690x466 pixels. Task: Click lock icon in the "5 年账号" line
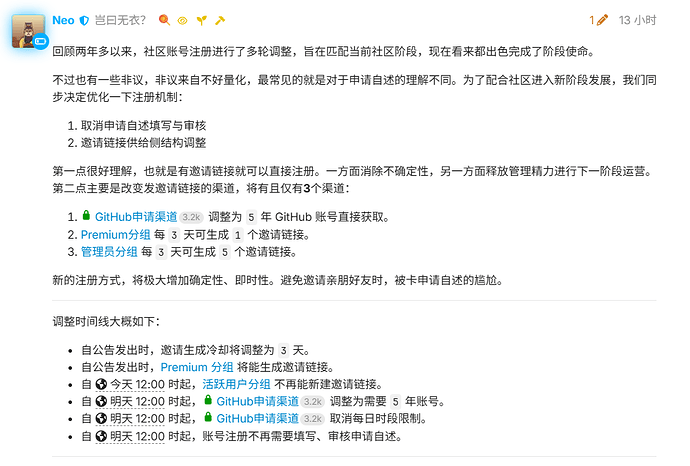click(x=208, y=400)
